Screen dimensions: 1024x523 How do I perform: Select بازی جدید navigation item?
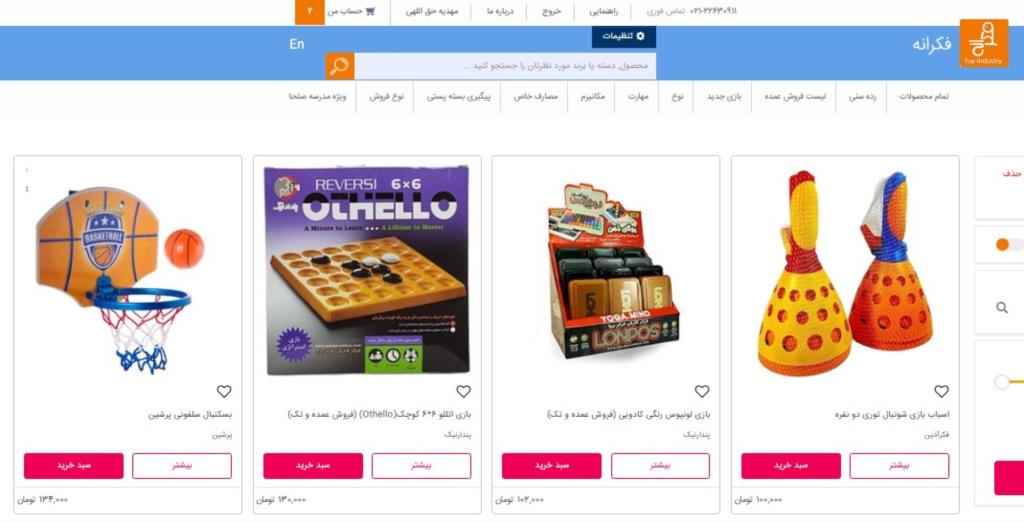724,97
